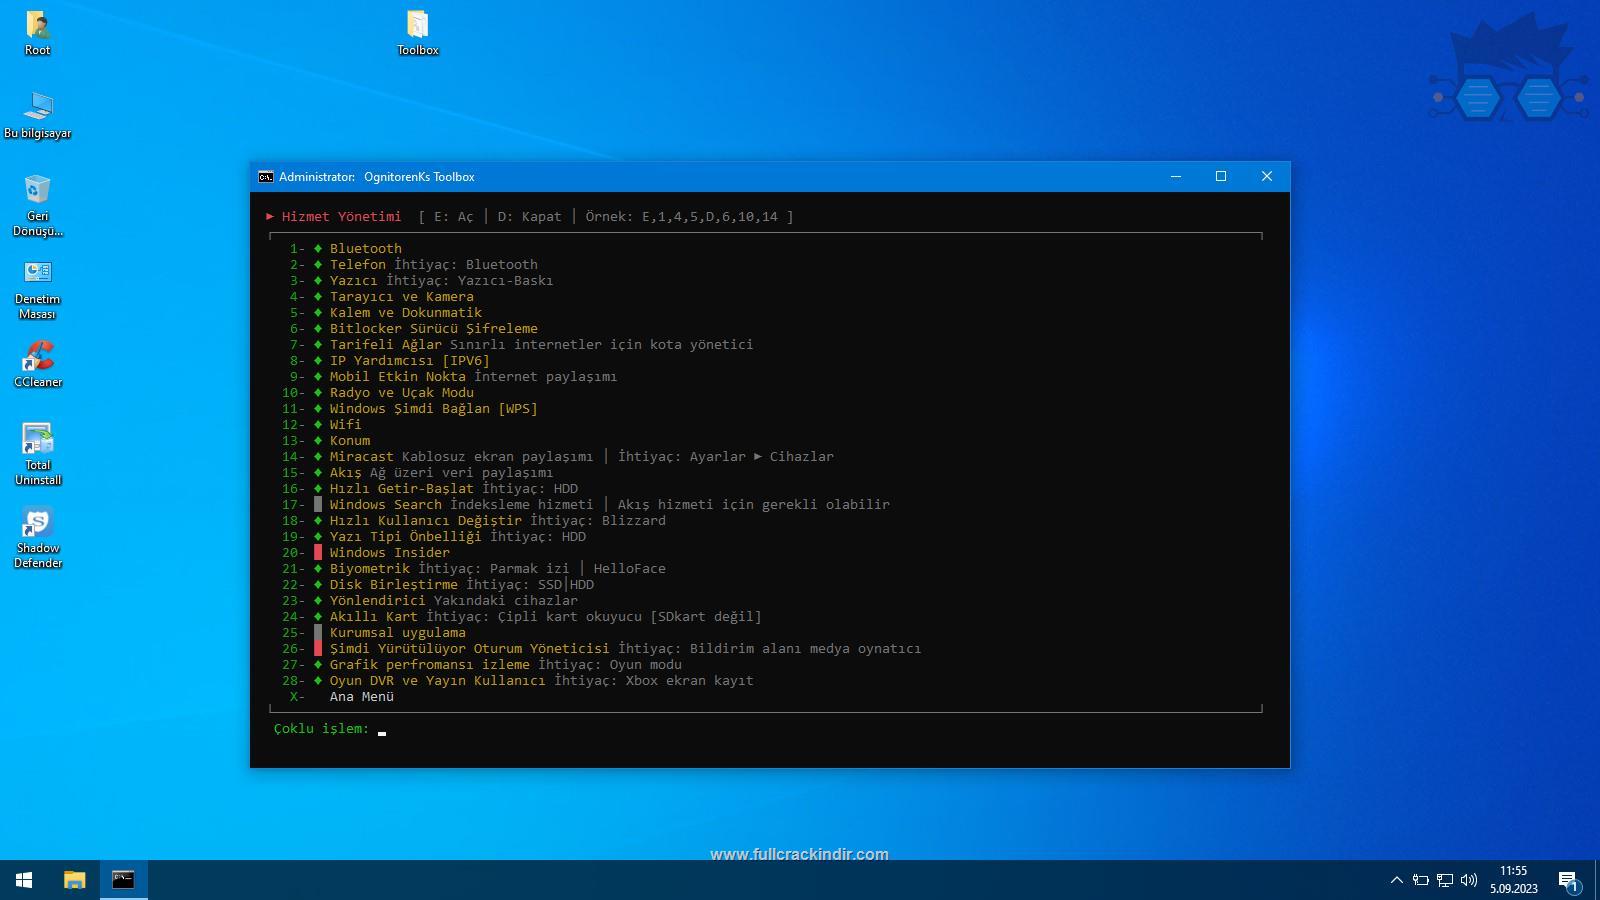Click the gray status block beside Kurumsal uygulama
Screen dimensions: 1600x900
[318, 632]
